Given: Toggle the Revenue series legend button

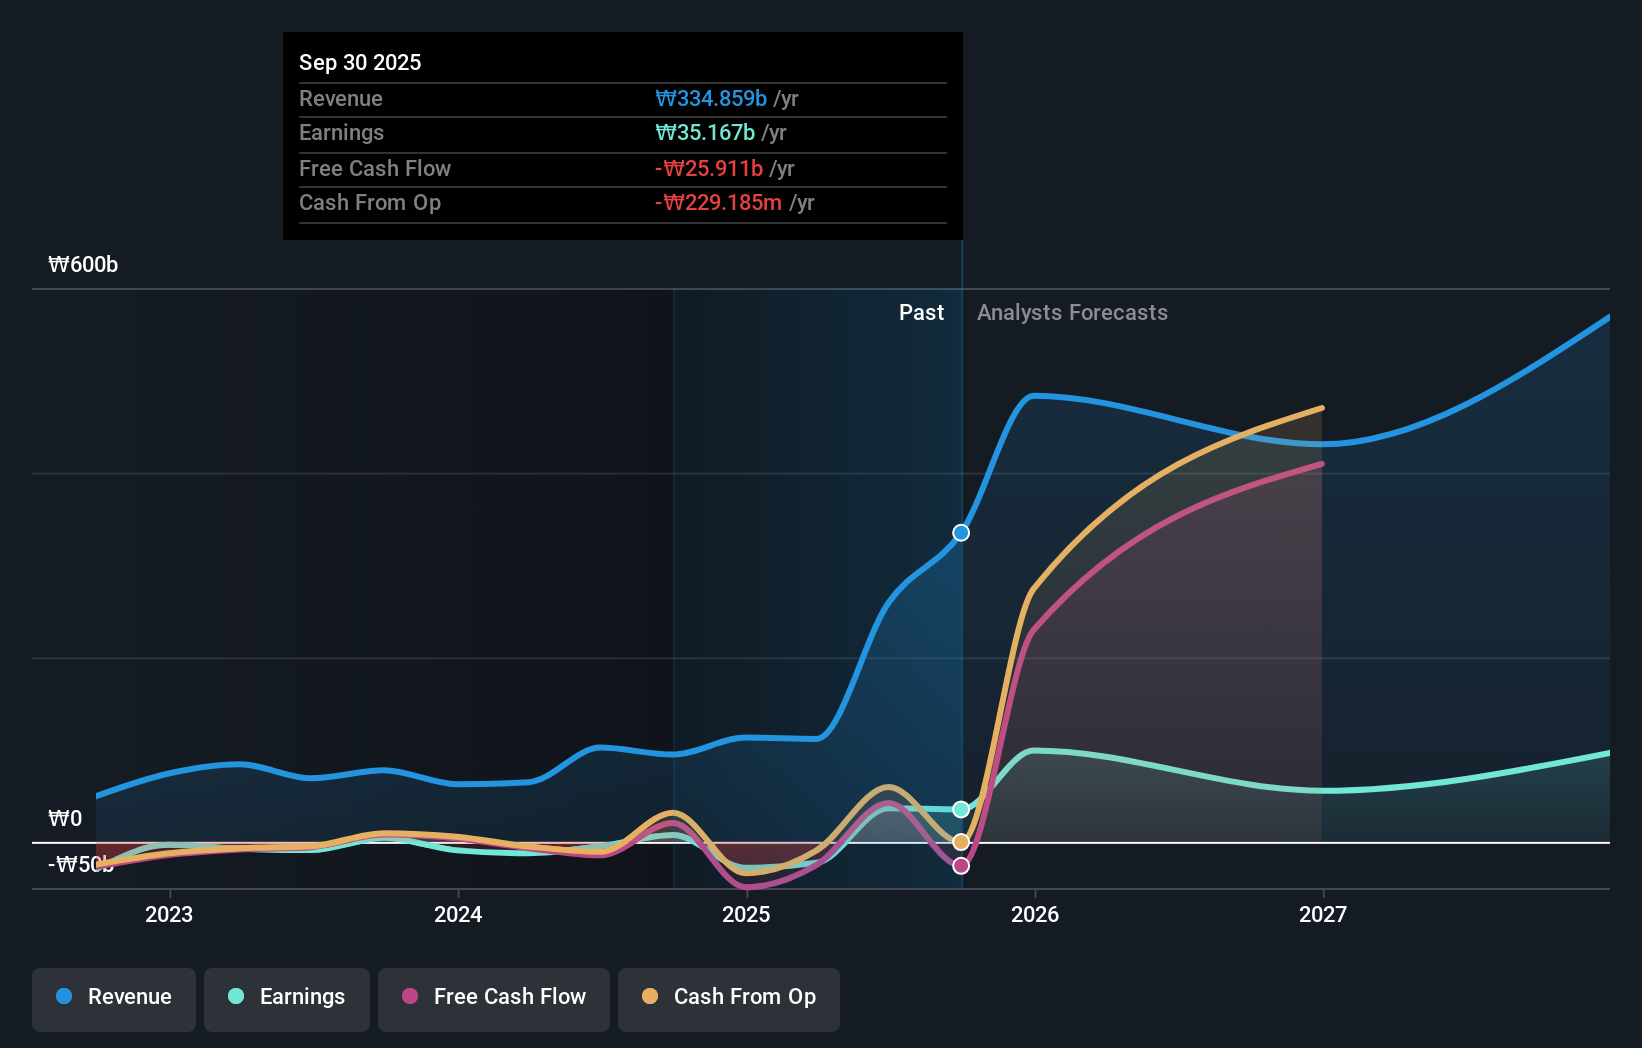Looking at the screenshot, I should pos(114,998).
